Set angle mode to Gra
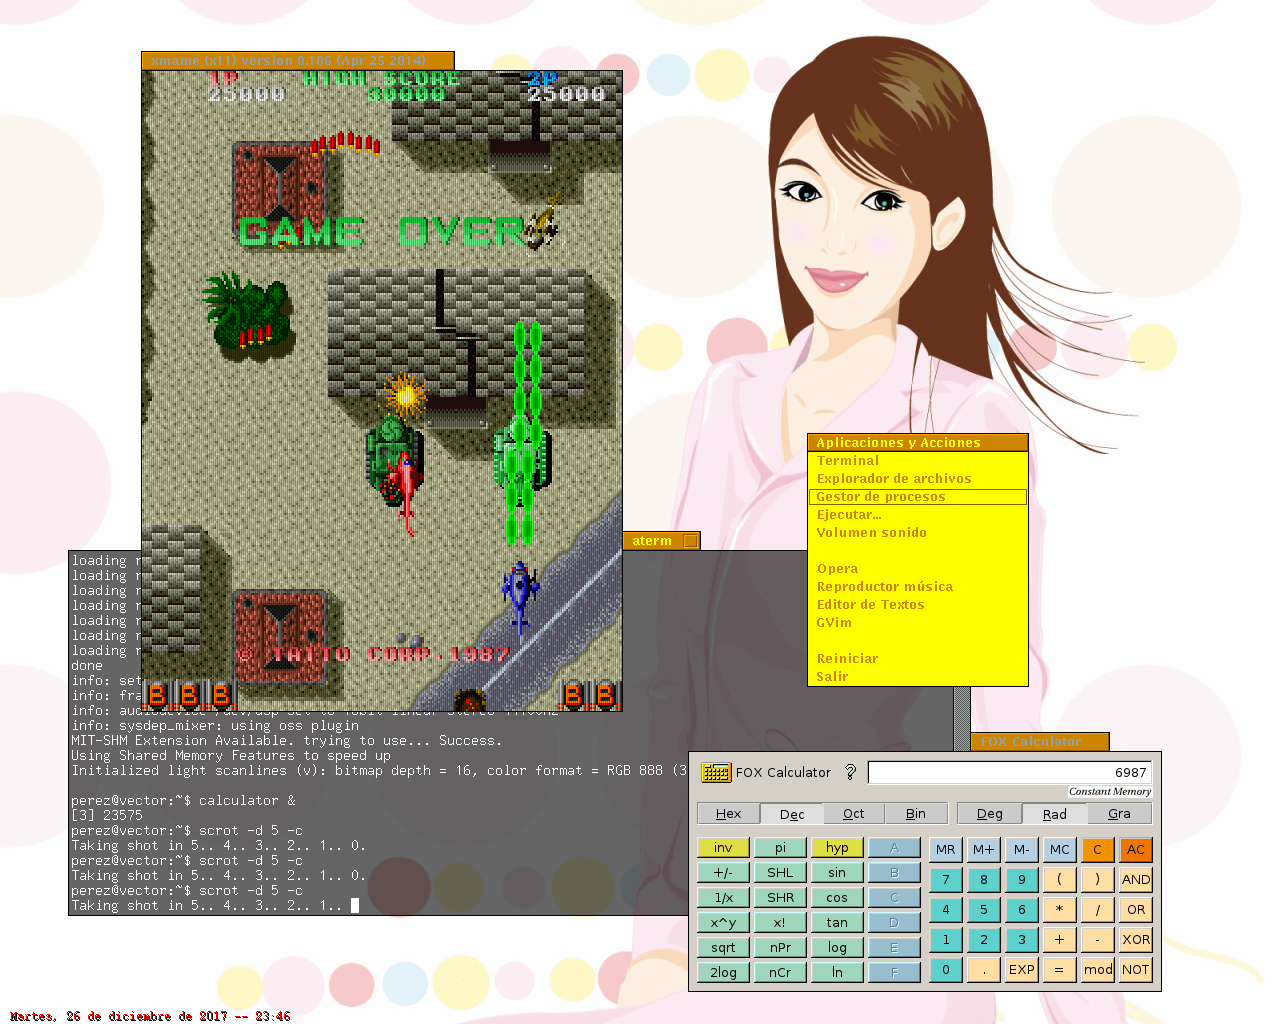The width and height of the screenshot is (1280, 1024). click(1120, 814)
